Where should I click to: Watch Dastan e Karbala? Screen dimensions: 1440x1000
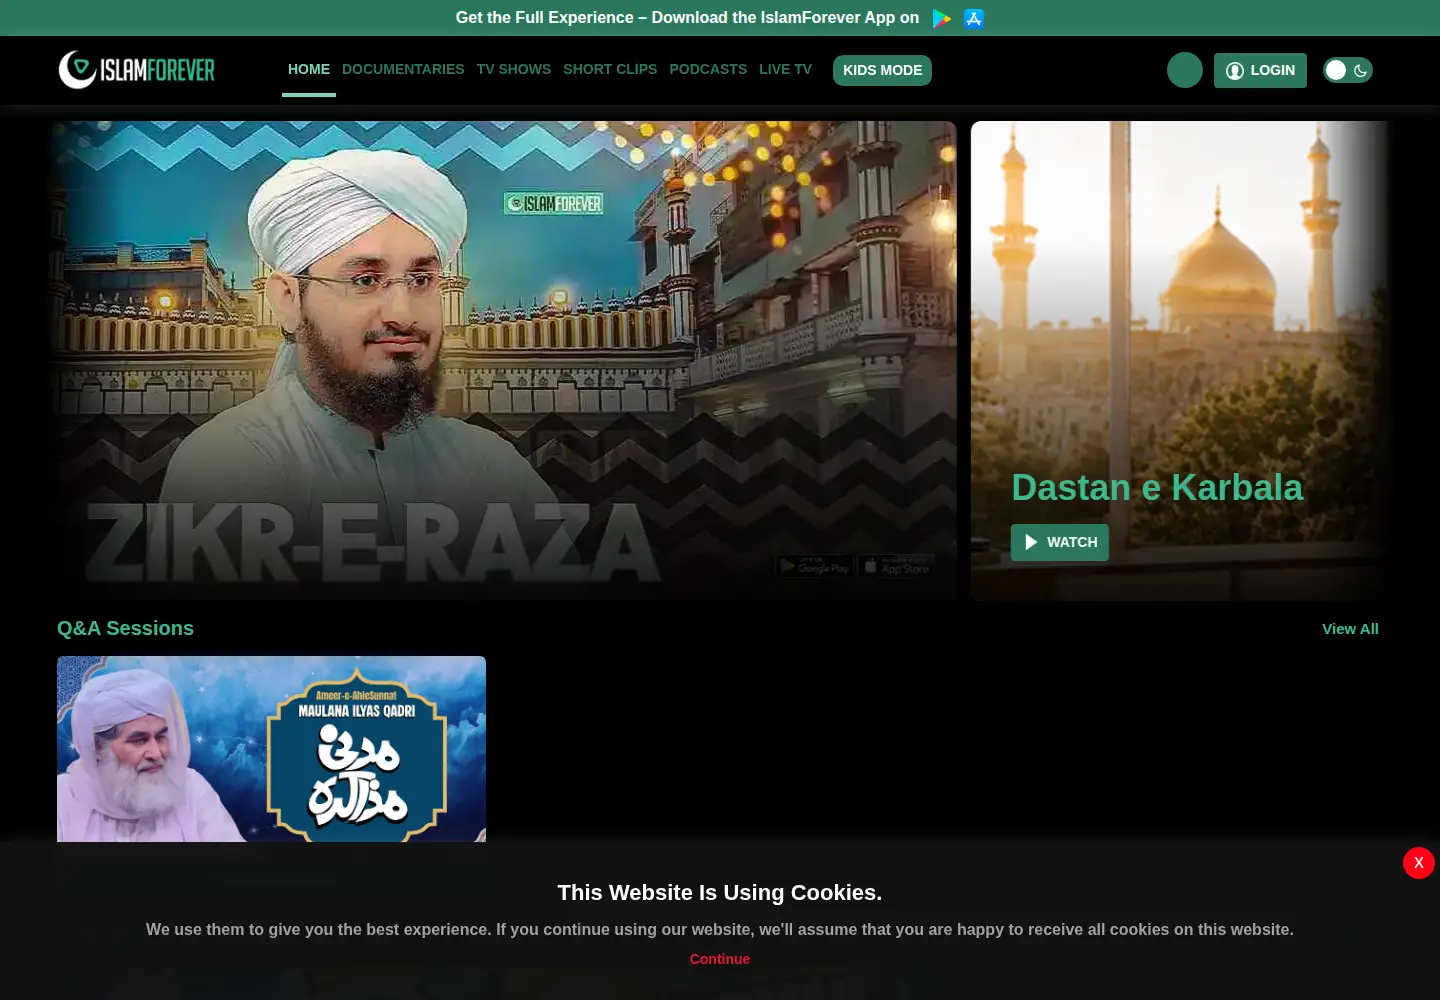pos(1060,542)
